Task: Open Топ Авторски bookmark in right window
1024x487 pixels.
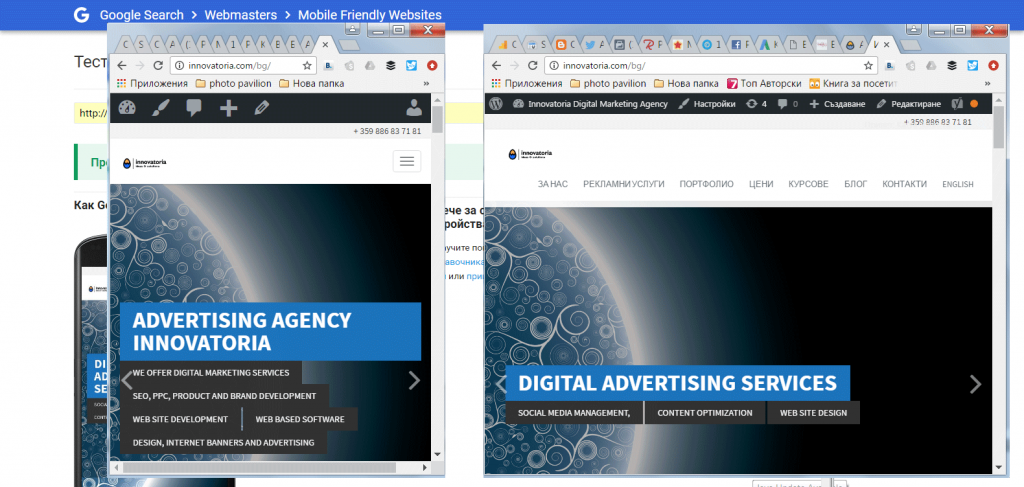Action: 764,84
